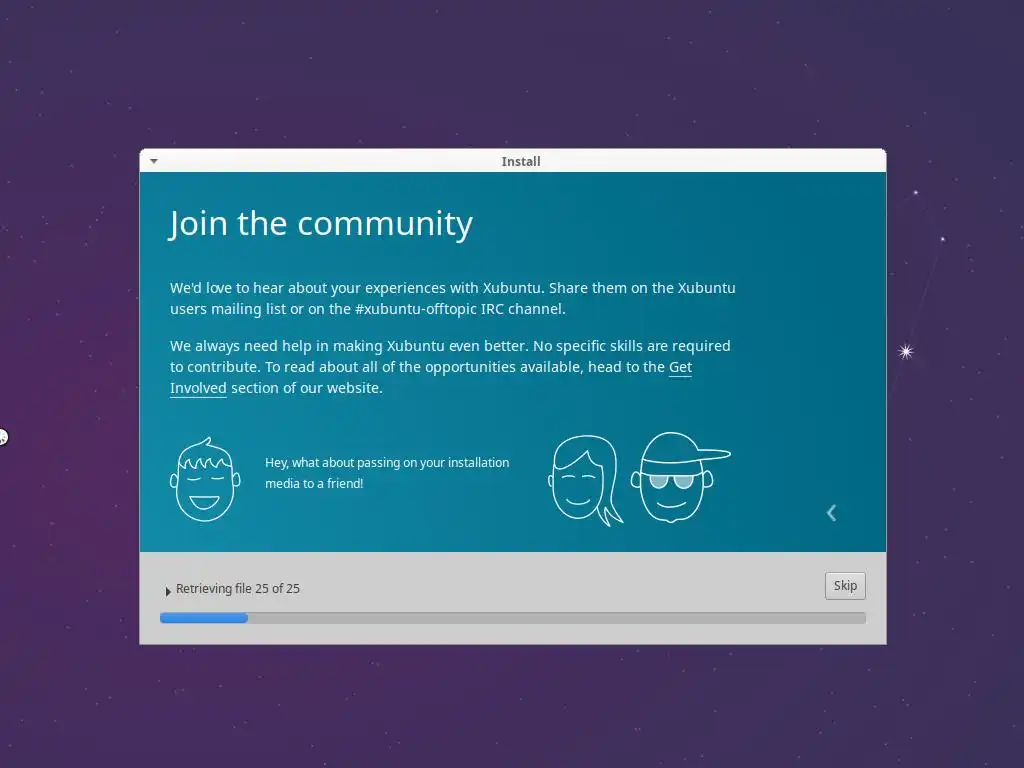Click the 'passing on your installation media' text
Viewport: 1024px width, 768px height.
click(387, 473)
